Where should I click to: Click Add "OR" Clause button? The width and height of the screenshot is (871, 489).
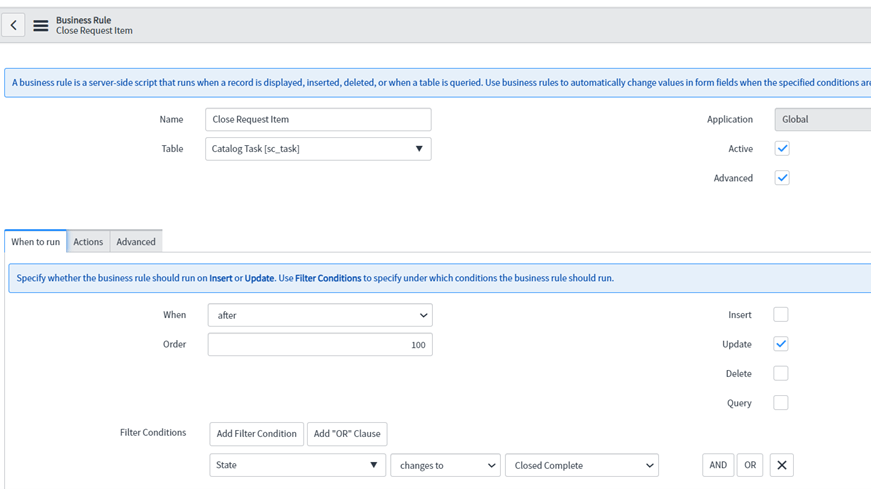tap(347, 434)
